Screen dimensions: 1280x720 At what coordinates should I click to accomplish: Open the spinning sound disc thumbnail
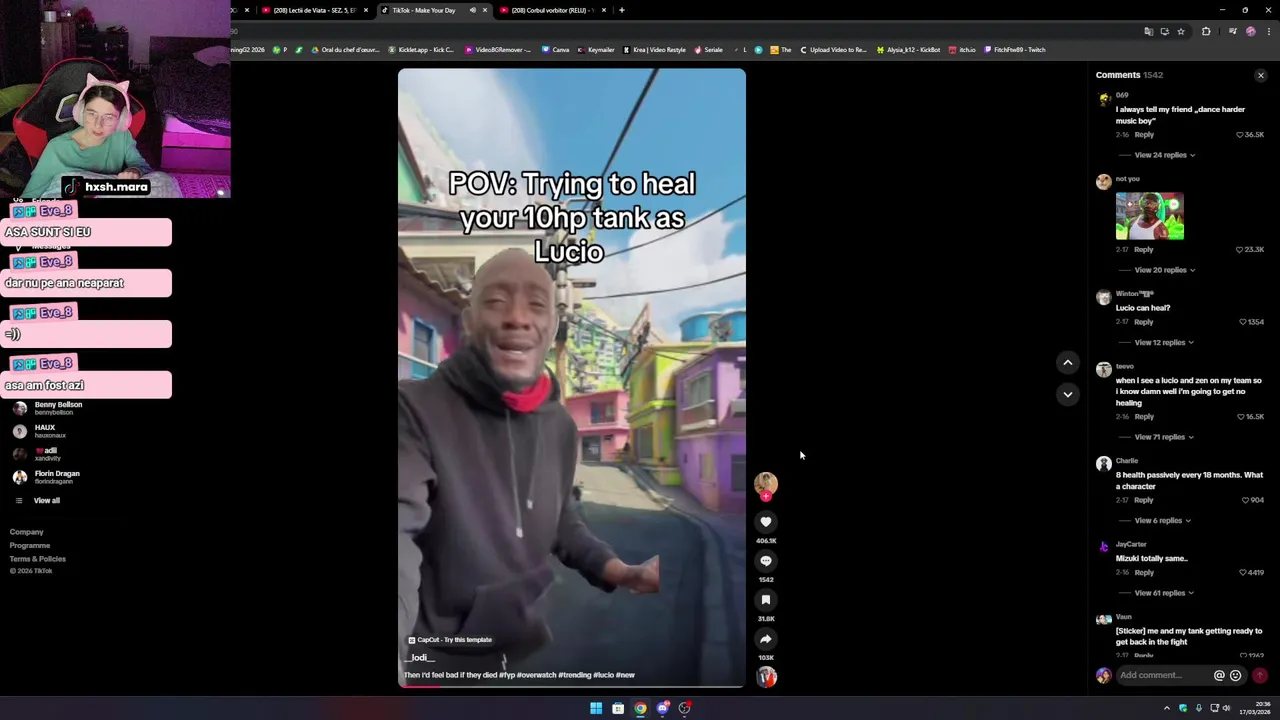click(766, 677)
